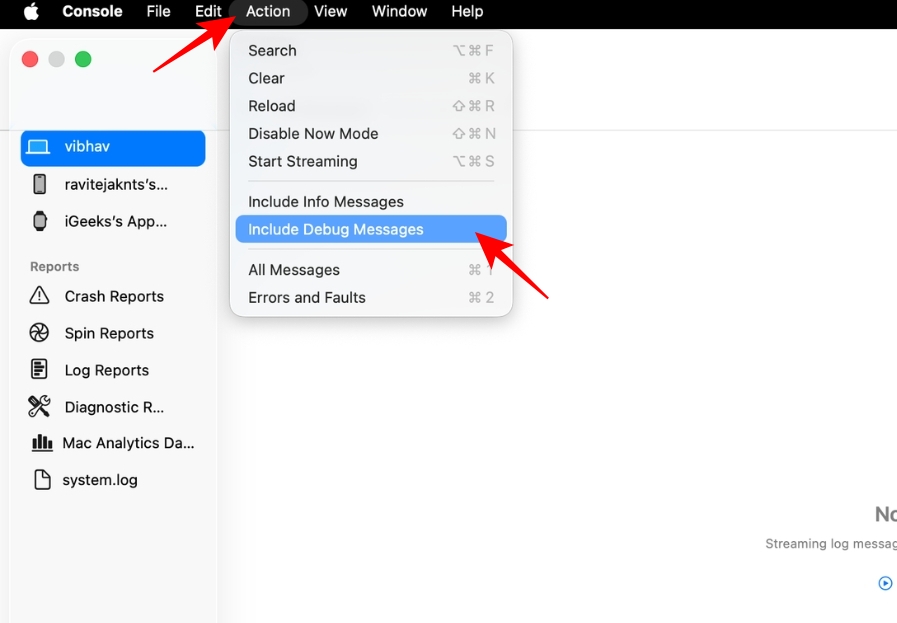Click the blue play streaming button

(885, 583)
